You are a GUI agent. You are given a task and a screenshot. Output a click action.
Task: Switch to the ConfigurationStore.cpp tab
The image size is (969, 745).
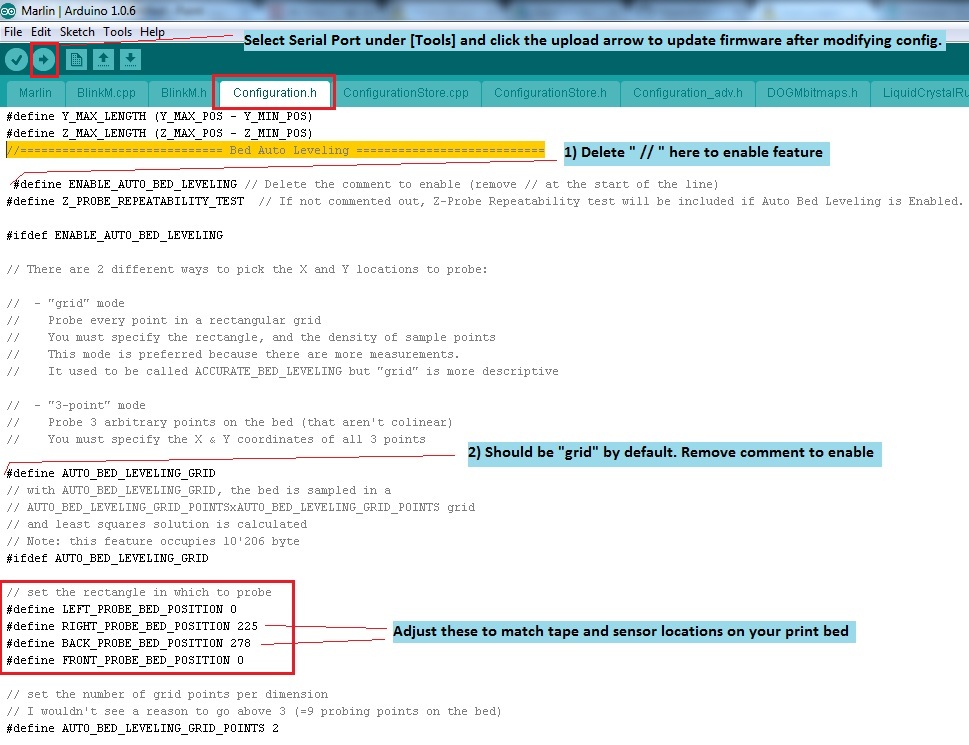tap(405, 93)
